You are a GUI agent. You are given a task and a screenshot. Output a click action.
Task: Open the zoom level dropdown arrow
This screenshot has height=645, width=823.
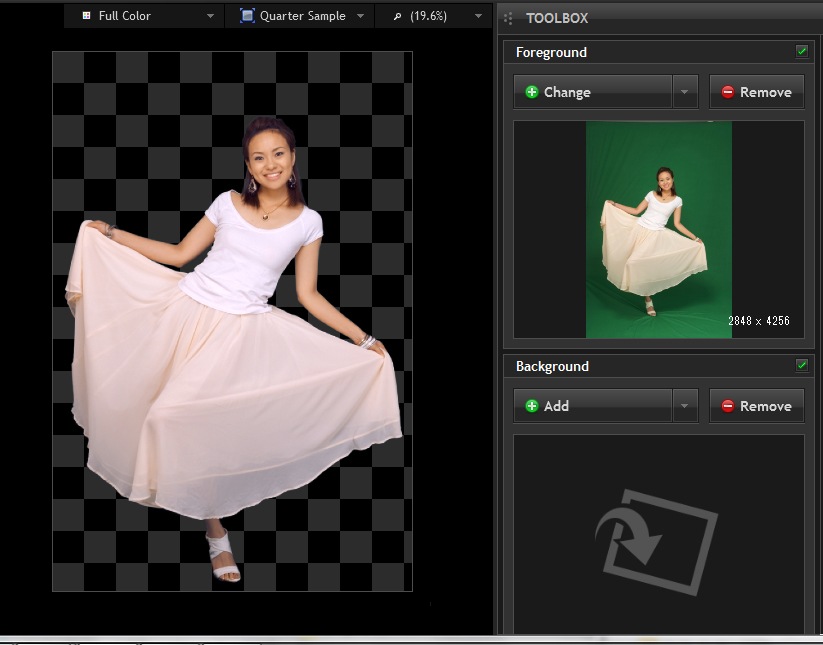click(x=478, y=17)
